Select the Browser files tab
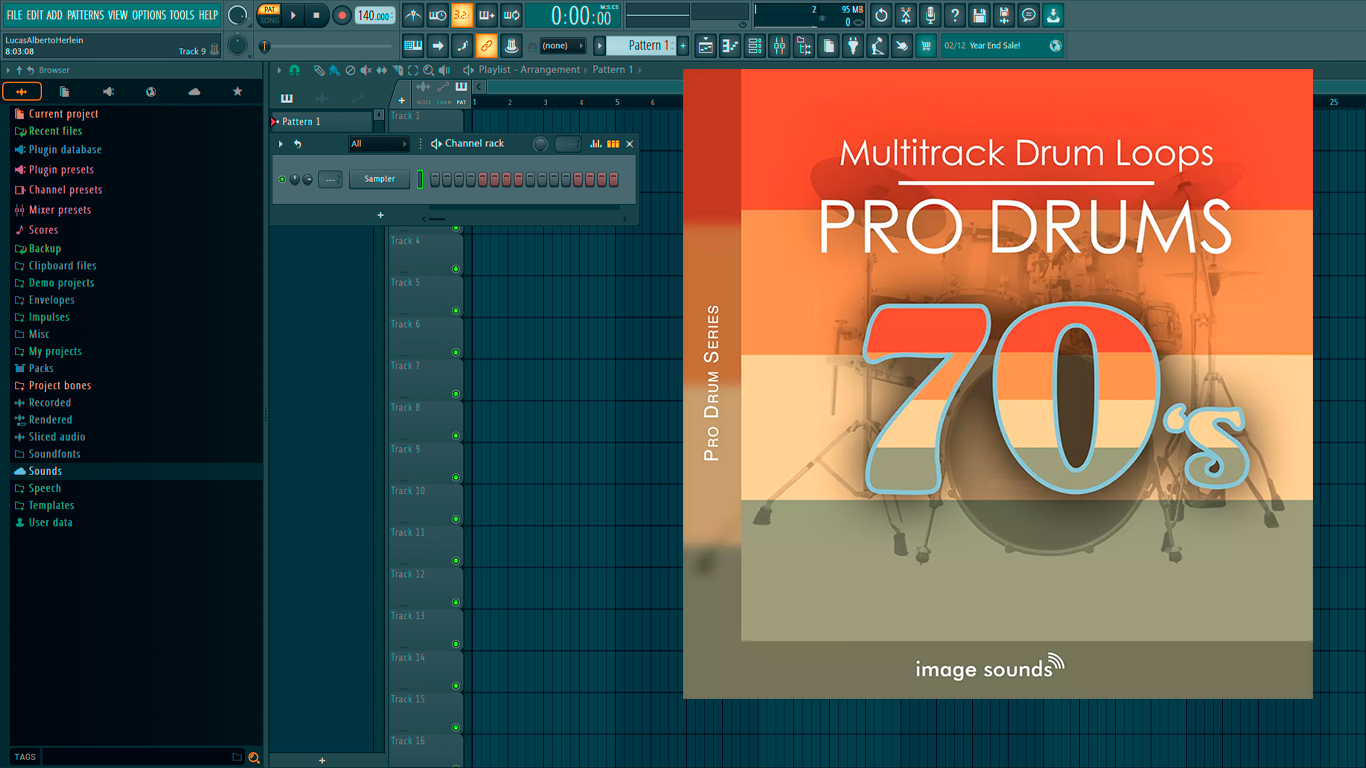Viewport: 1366px width, 768px height. click(65, 92)
